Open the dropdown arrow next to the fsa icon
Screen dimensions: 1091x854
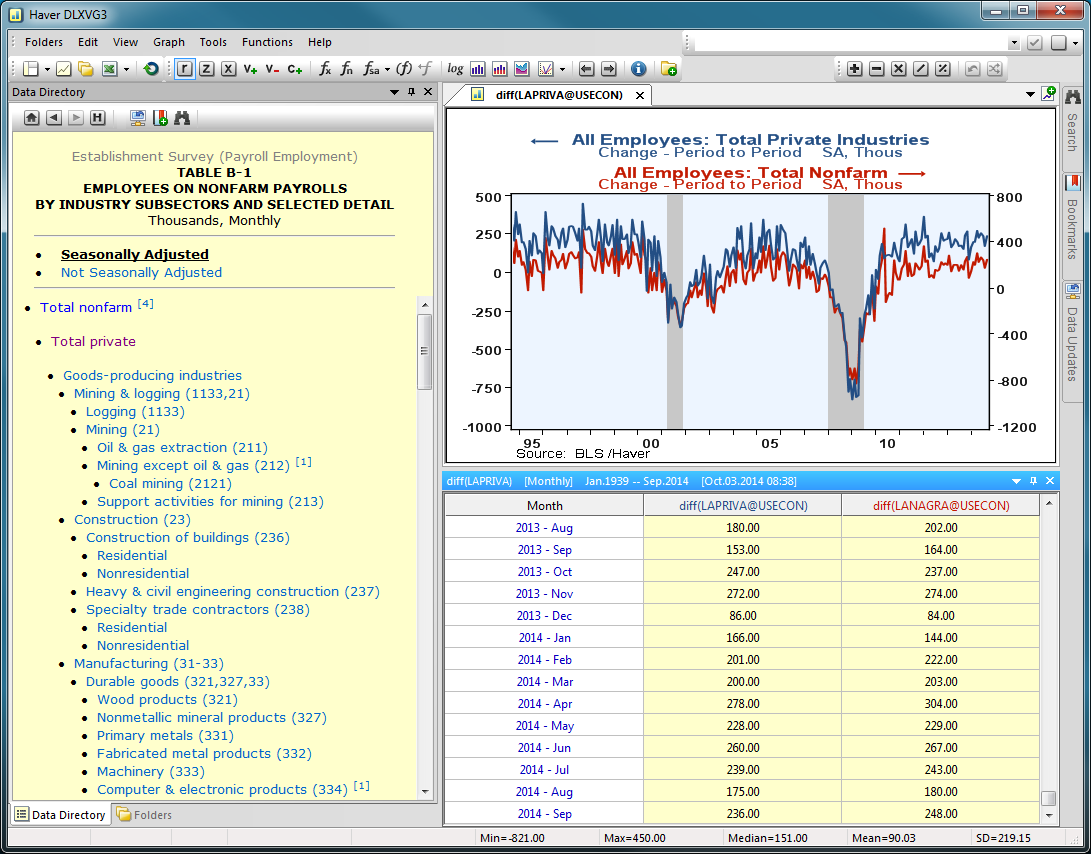[x=387, y=70]
